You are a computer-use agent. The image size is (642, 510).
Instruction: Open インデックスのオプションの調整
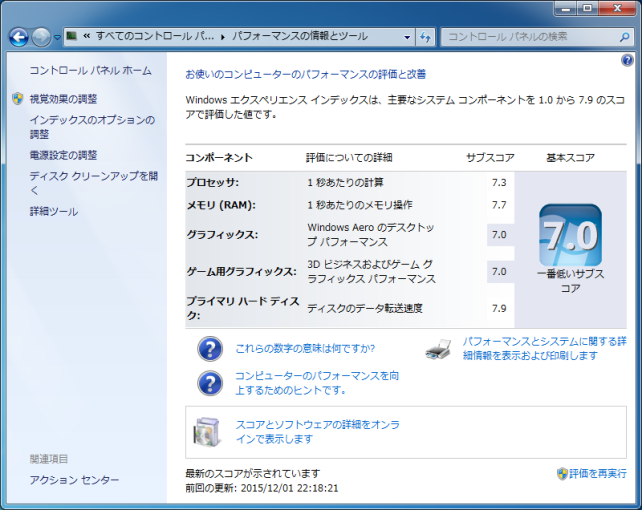93,127
